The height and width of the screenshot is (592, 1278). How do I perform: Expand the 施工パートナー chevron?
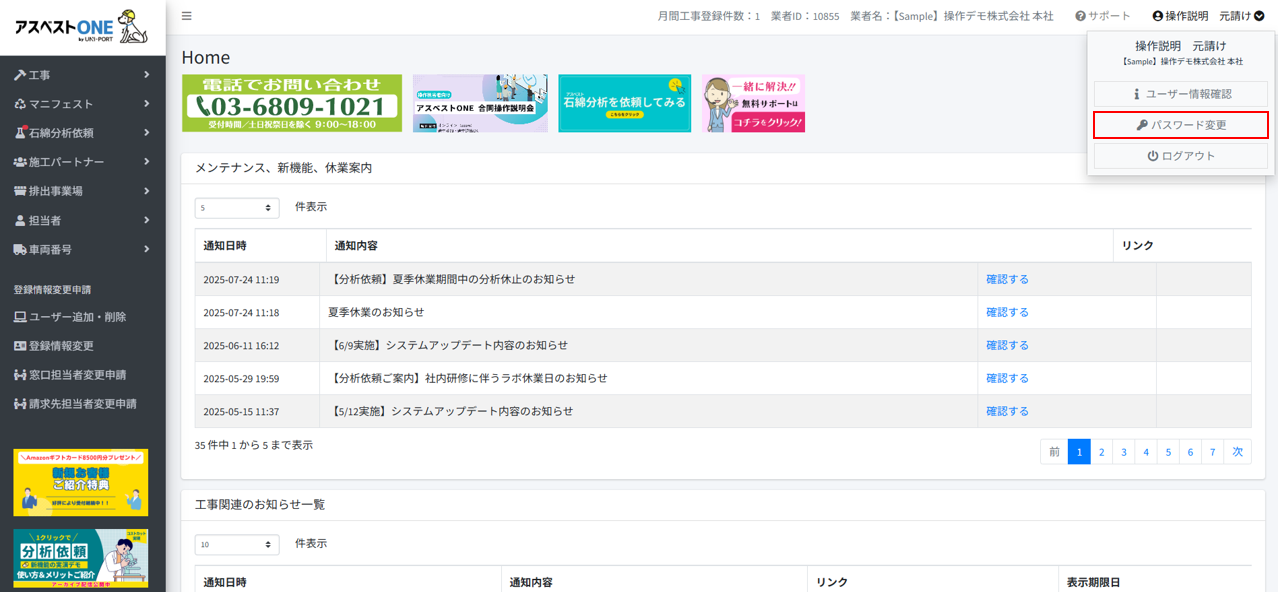point(146,162)
